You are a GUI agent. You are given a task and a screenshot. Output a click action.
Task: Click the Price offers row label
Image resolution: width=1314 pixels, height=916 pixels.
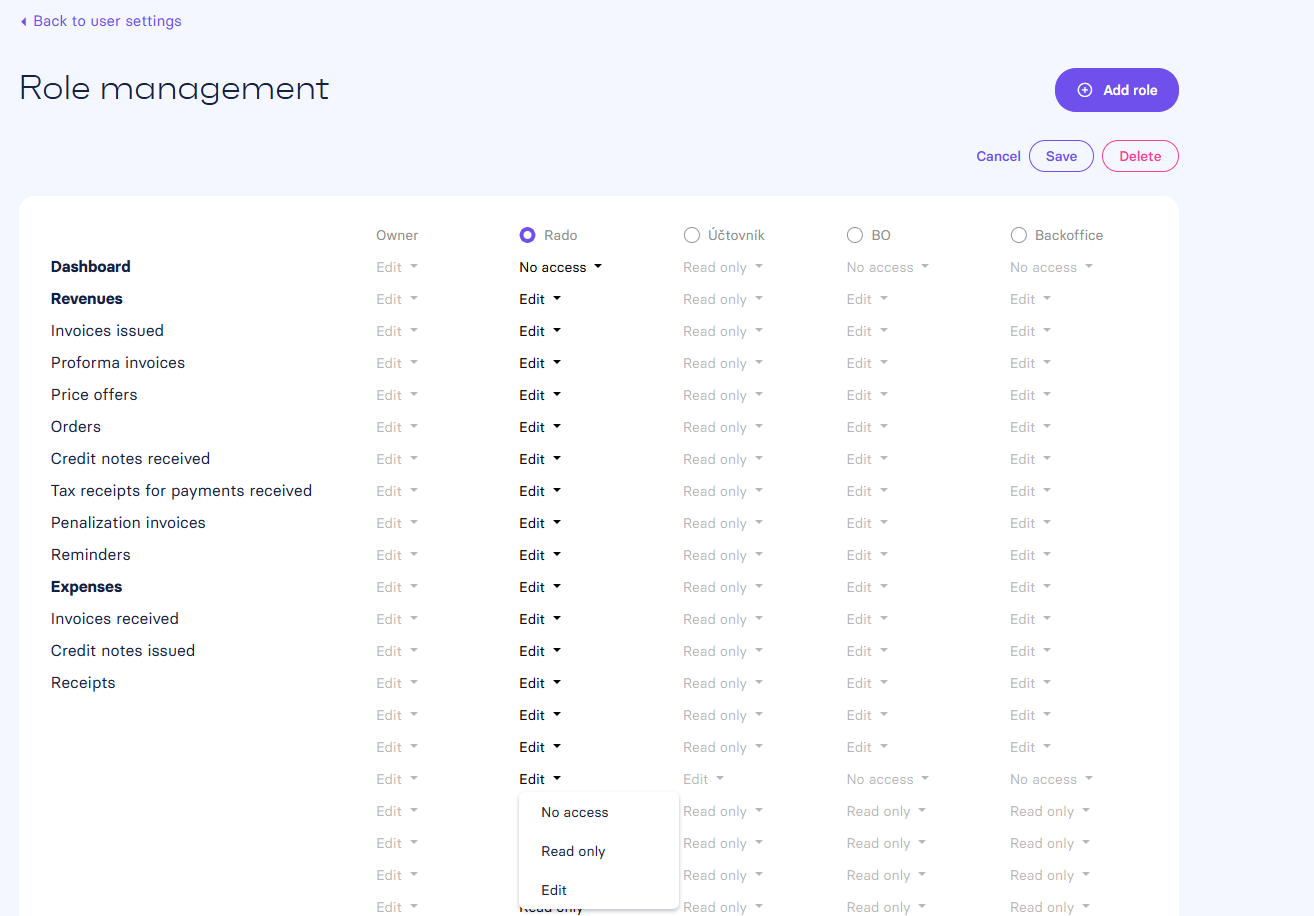click(x=94, y=395)
